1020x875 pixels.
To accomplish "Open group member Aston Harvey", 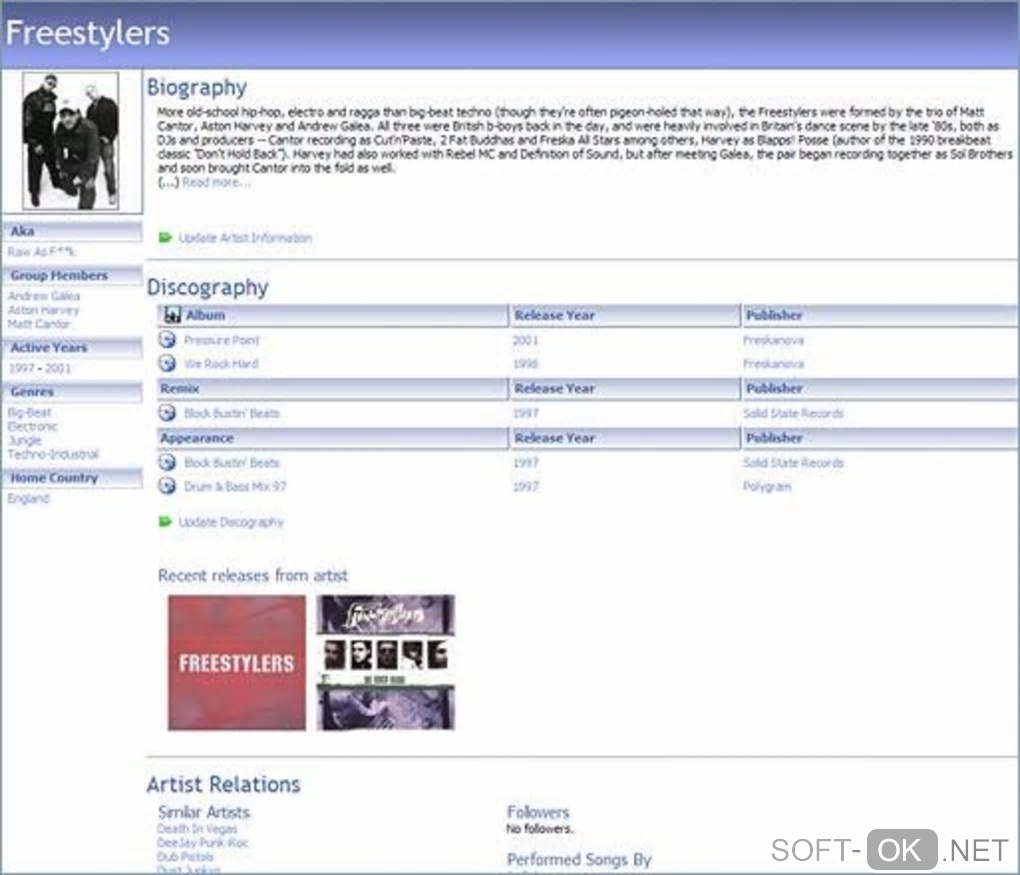I will pos(43,310).
